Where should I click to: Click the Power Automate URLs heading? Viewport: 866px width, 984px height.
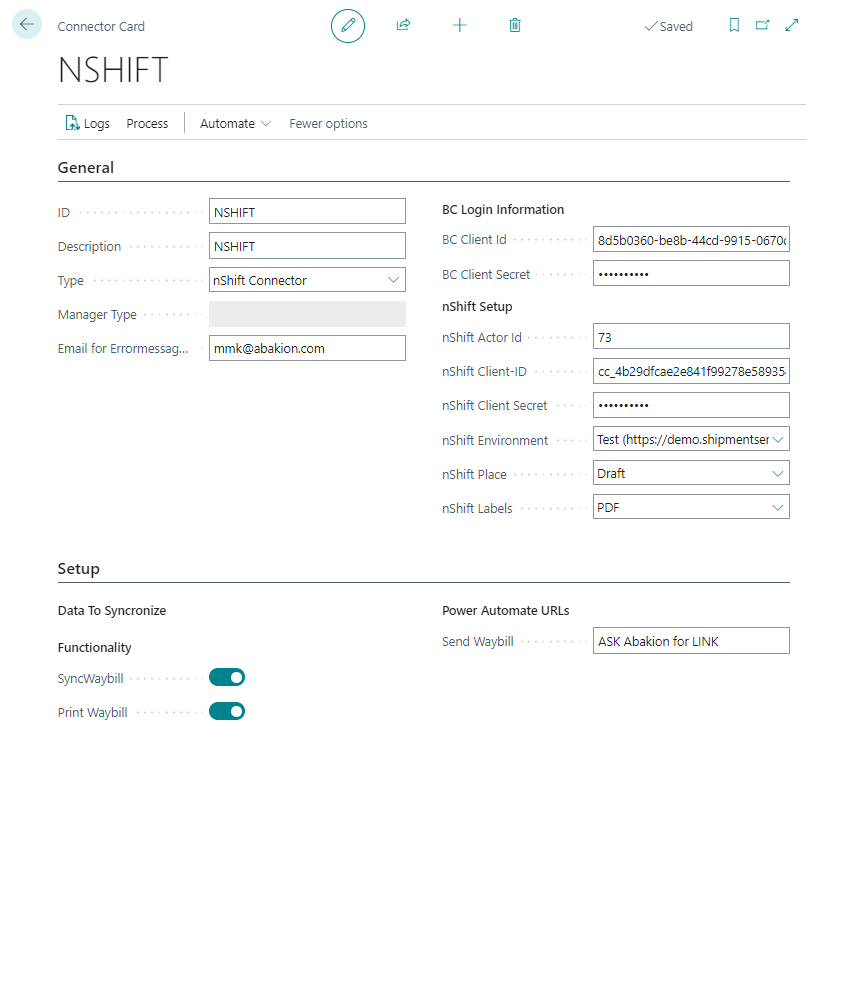pos(505,611)
